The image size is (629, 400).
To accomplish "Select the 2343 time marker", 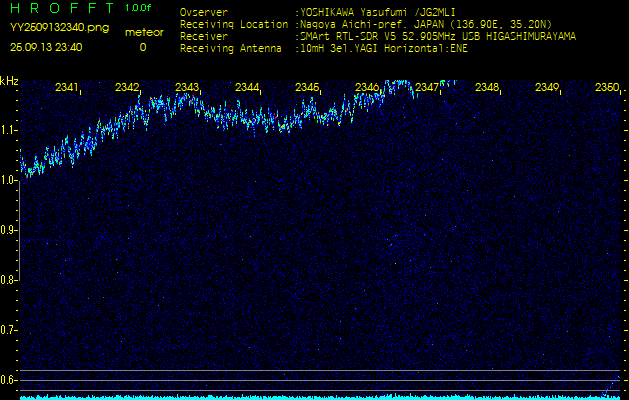I will click(187, 88).
